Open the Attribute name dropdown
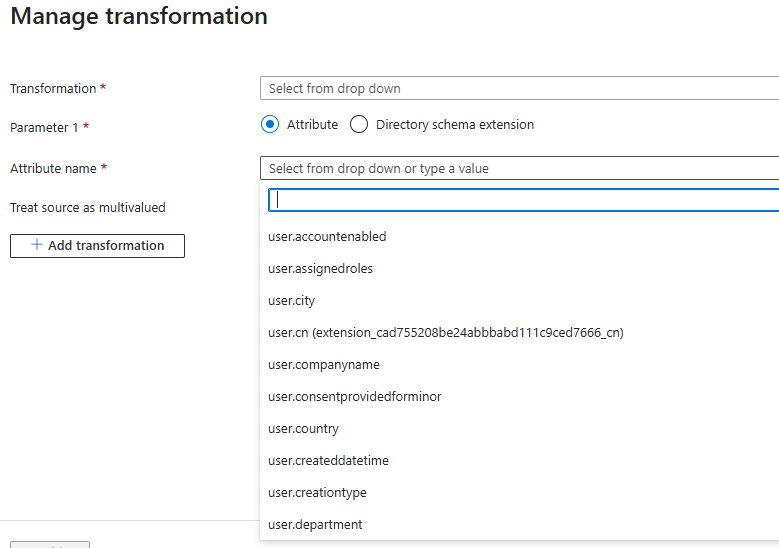779x548 pixels. 518,169
